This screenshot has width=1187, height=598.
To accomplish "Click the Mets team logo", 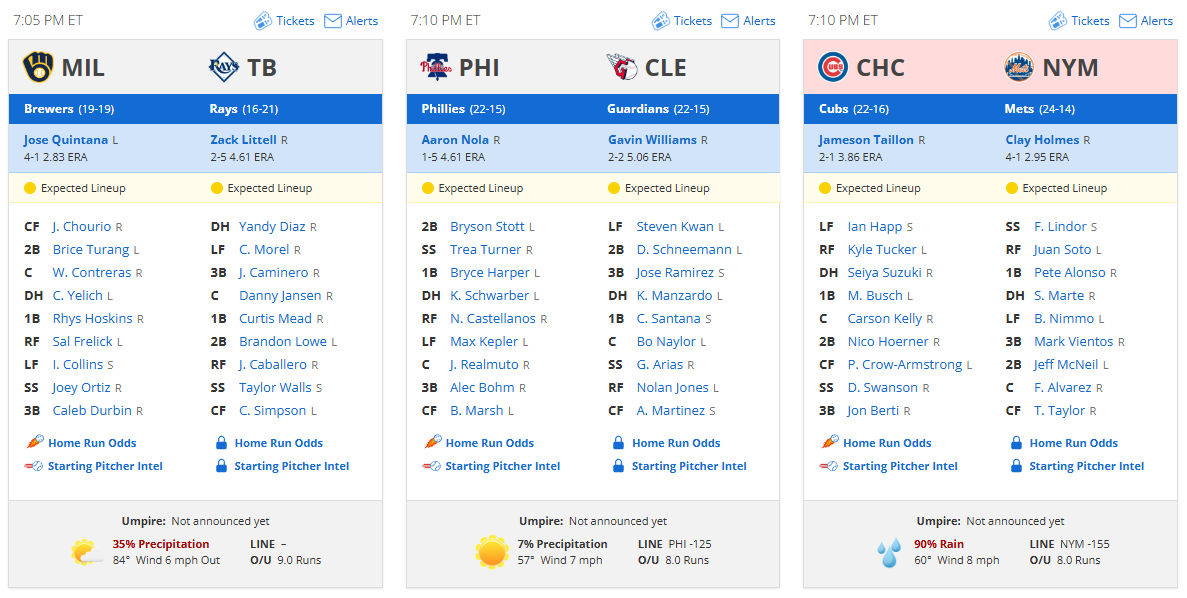I will [1019, 67].
